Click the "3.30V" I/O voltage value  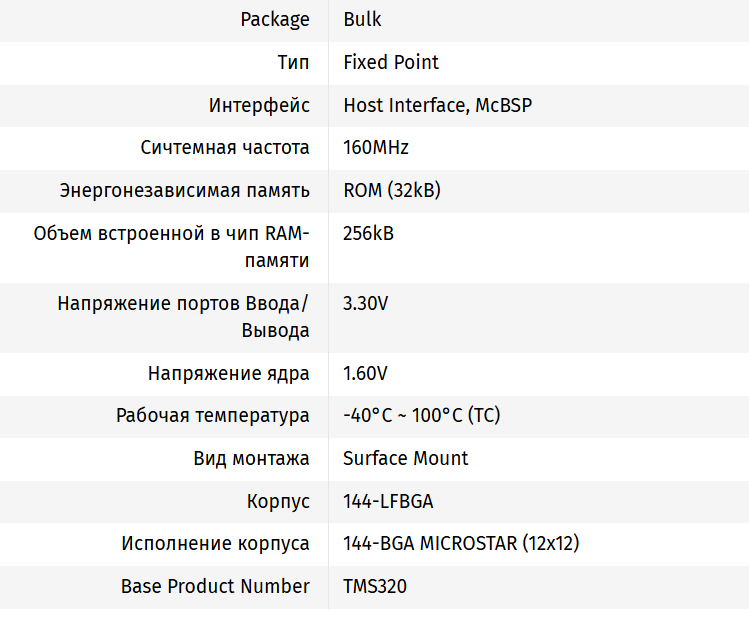[x=365, y=304]
